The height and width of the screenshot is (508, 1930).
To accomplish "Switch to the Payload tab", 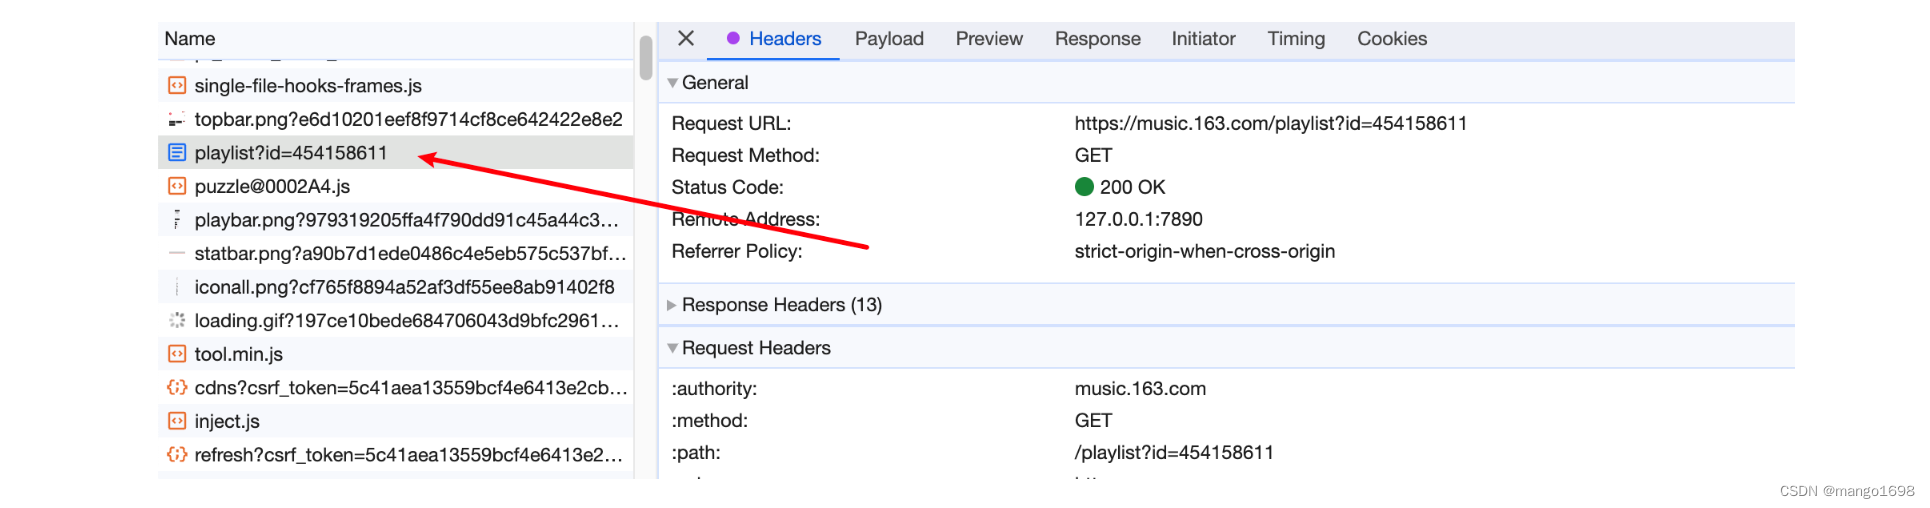I will (889, 39).
